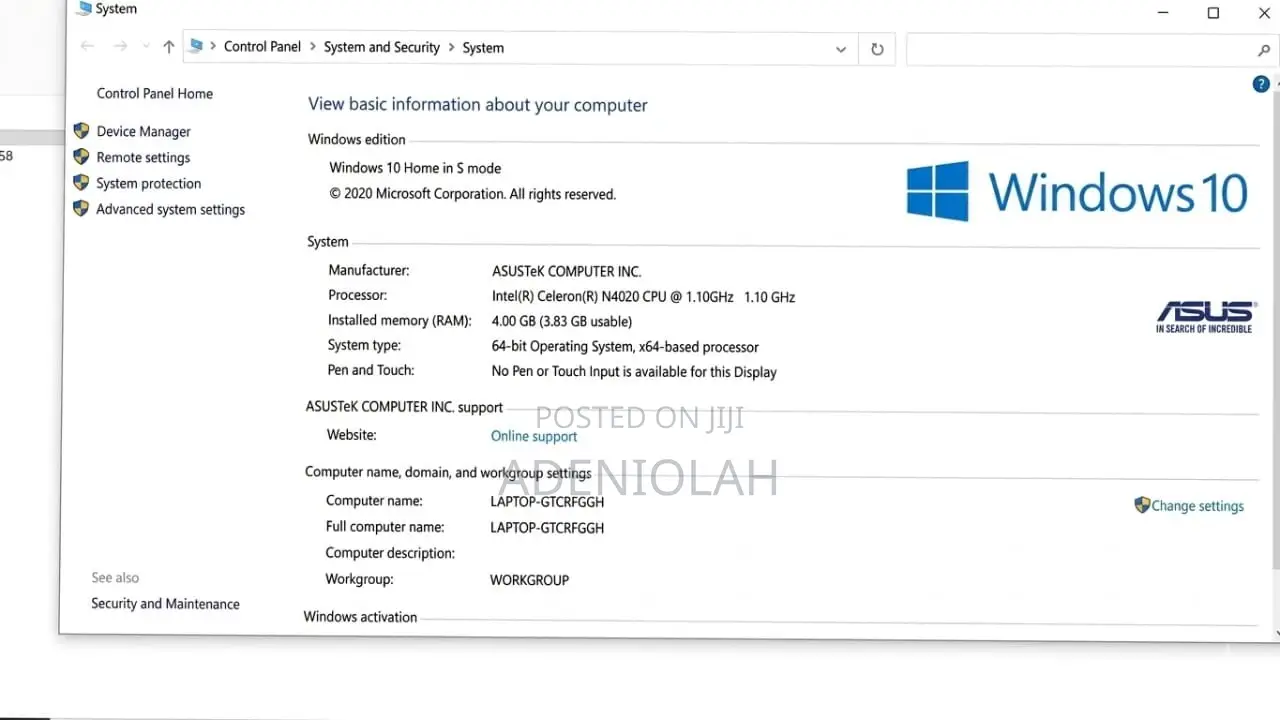The height and width of the screenshot is (720, 1280).
Task: Click the WORKGROUP workgroup value
Action: [x=529, y=580]
